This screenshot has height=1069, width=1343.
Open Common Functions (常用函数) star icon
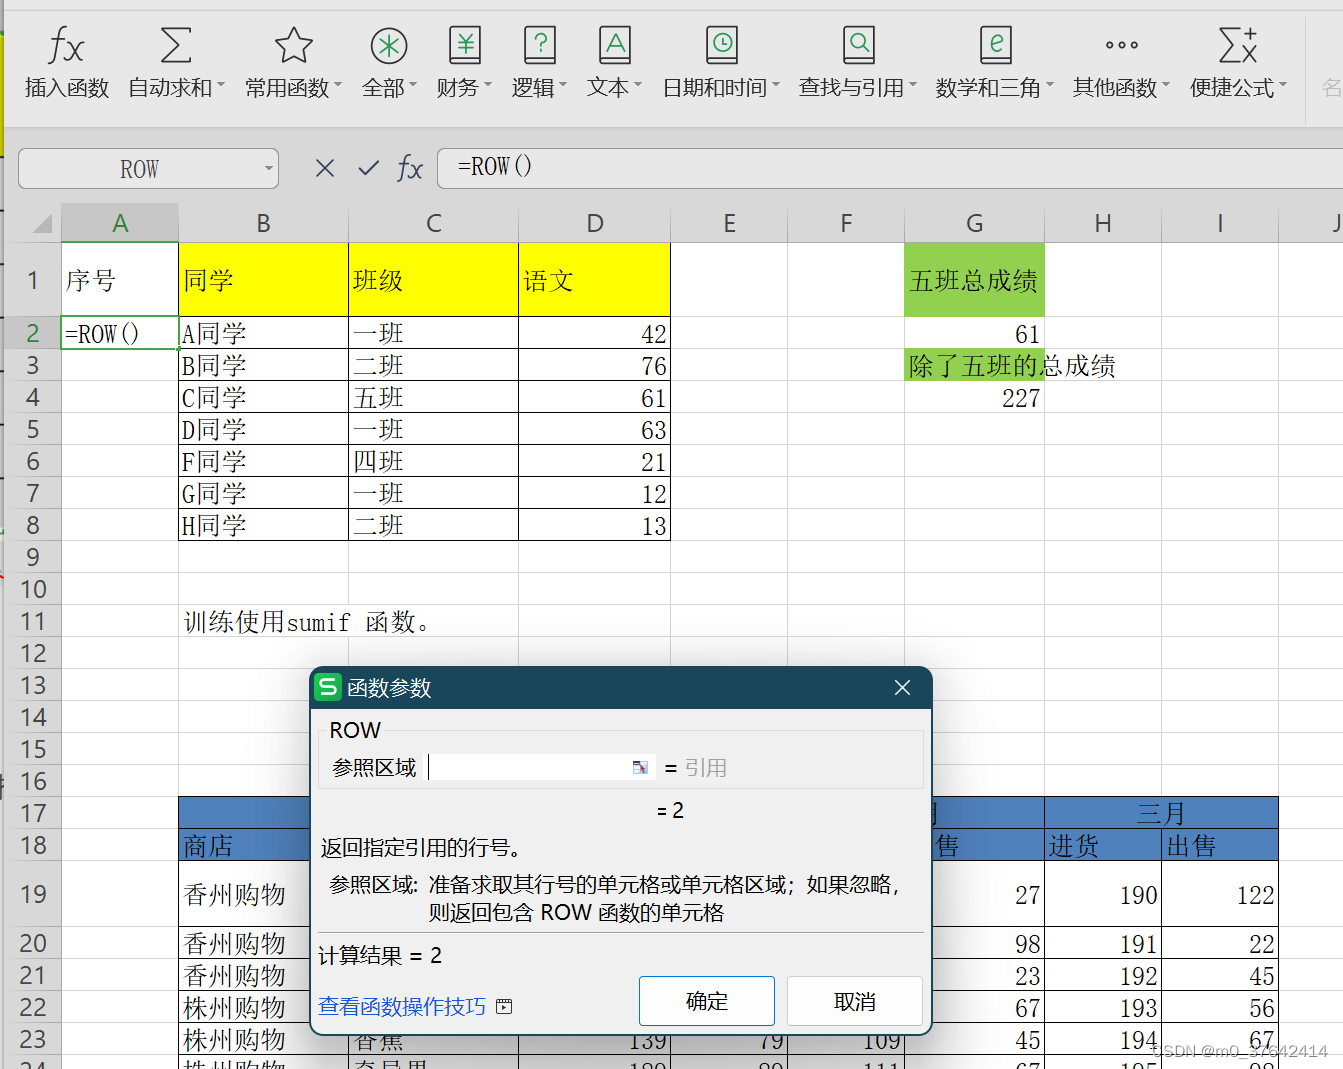click(293, 46)
